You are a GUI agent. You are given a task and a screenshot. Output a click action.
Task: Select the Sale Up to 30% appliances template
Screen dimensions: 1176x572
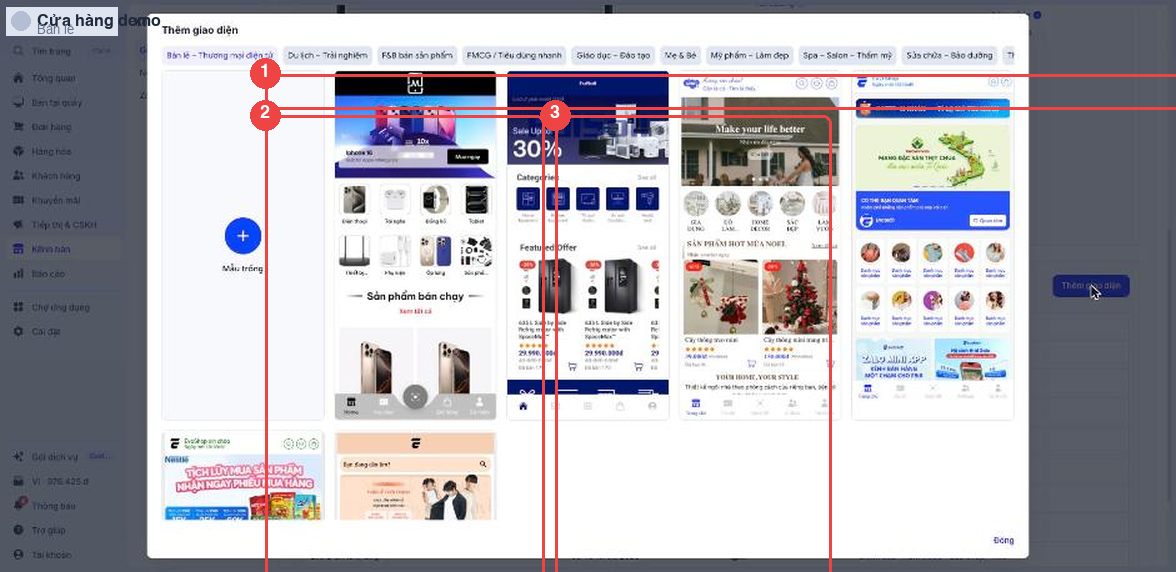pos(588,245)
